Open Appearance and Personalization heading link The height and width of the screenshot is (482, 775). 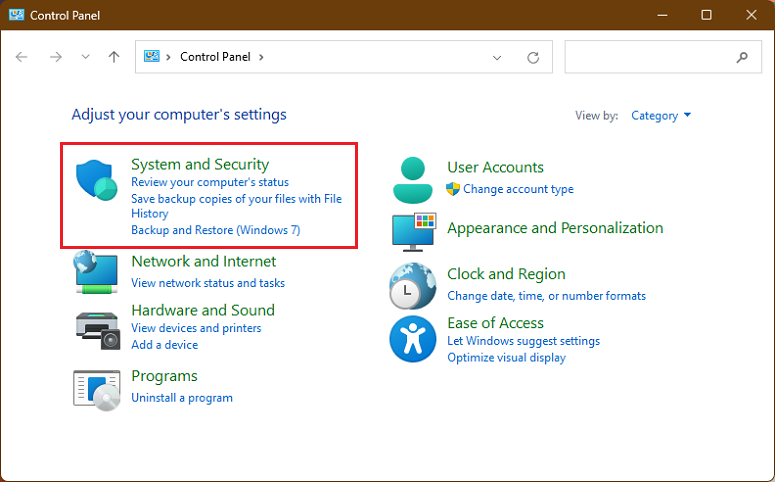(555, 228)
